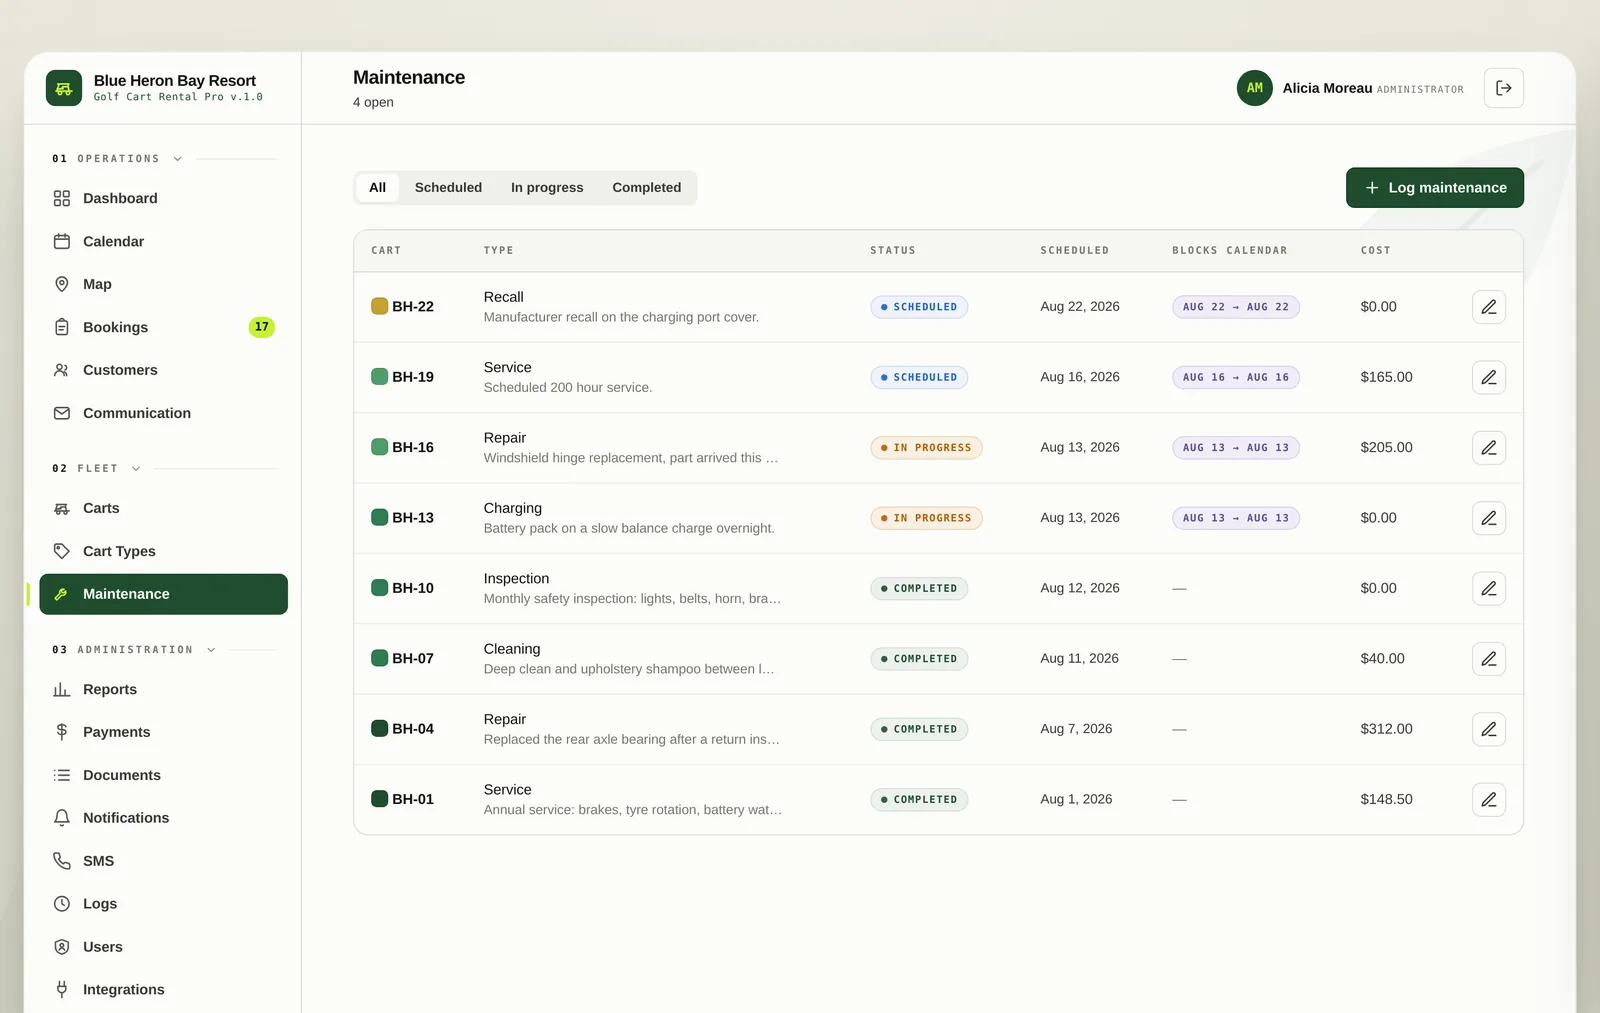Image resolution: width=1600 pixels, height=1013 pixels.
Task: Click the Users shield icon
Action: pos(62,948)
